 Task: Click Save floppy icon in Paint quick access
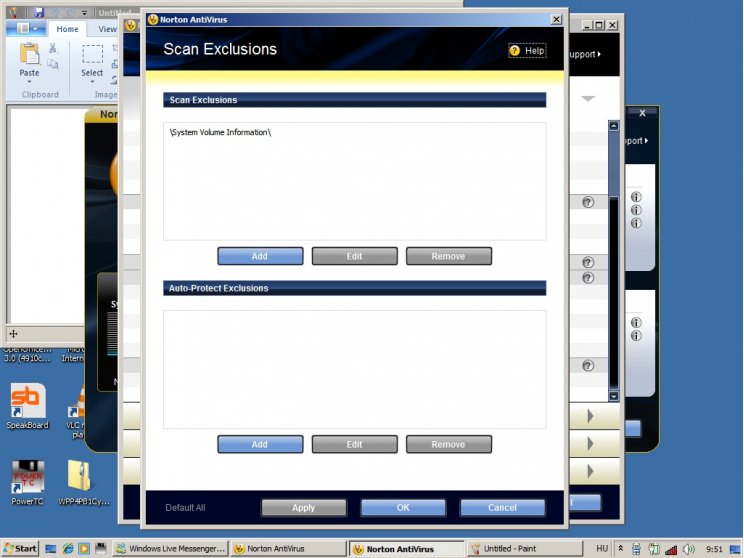(x=38, y=12)
